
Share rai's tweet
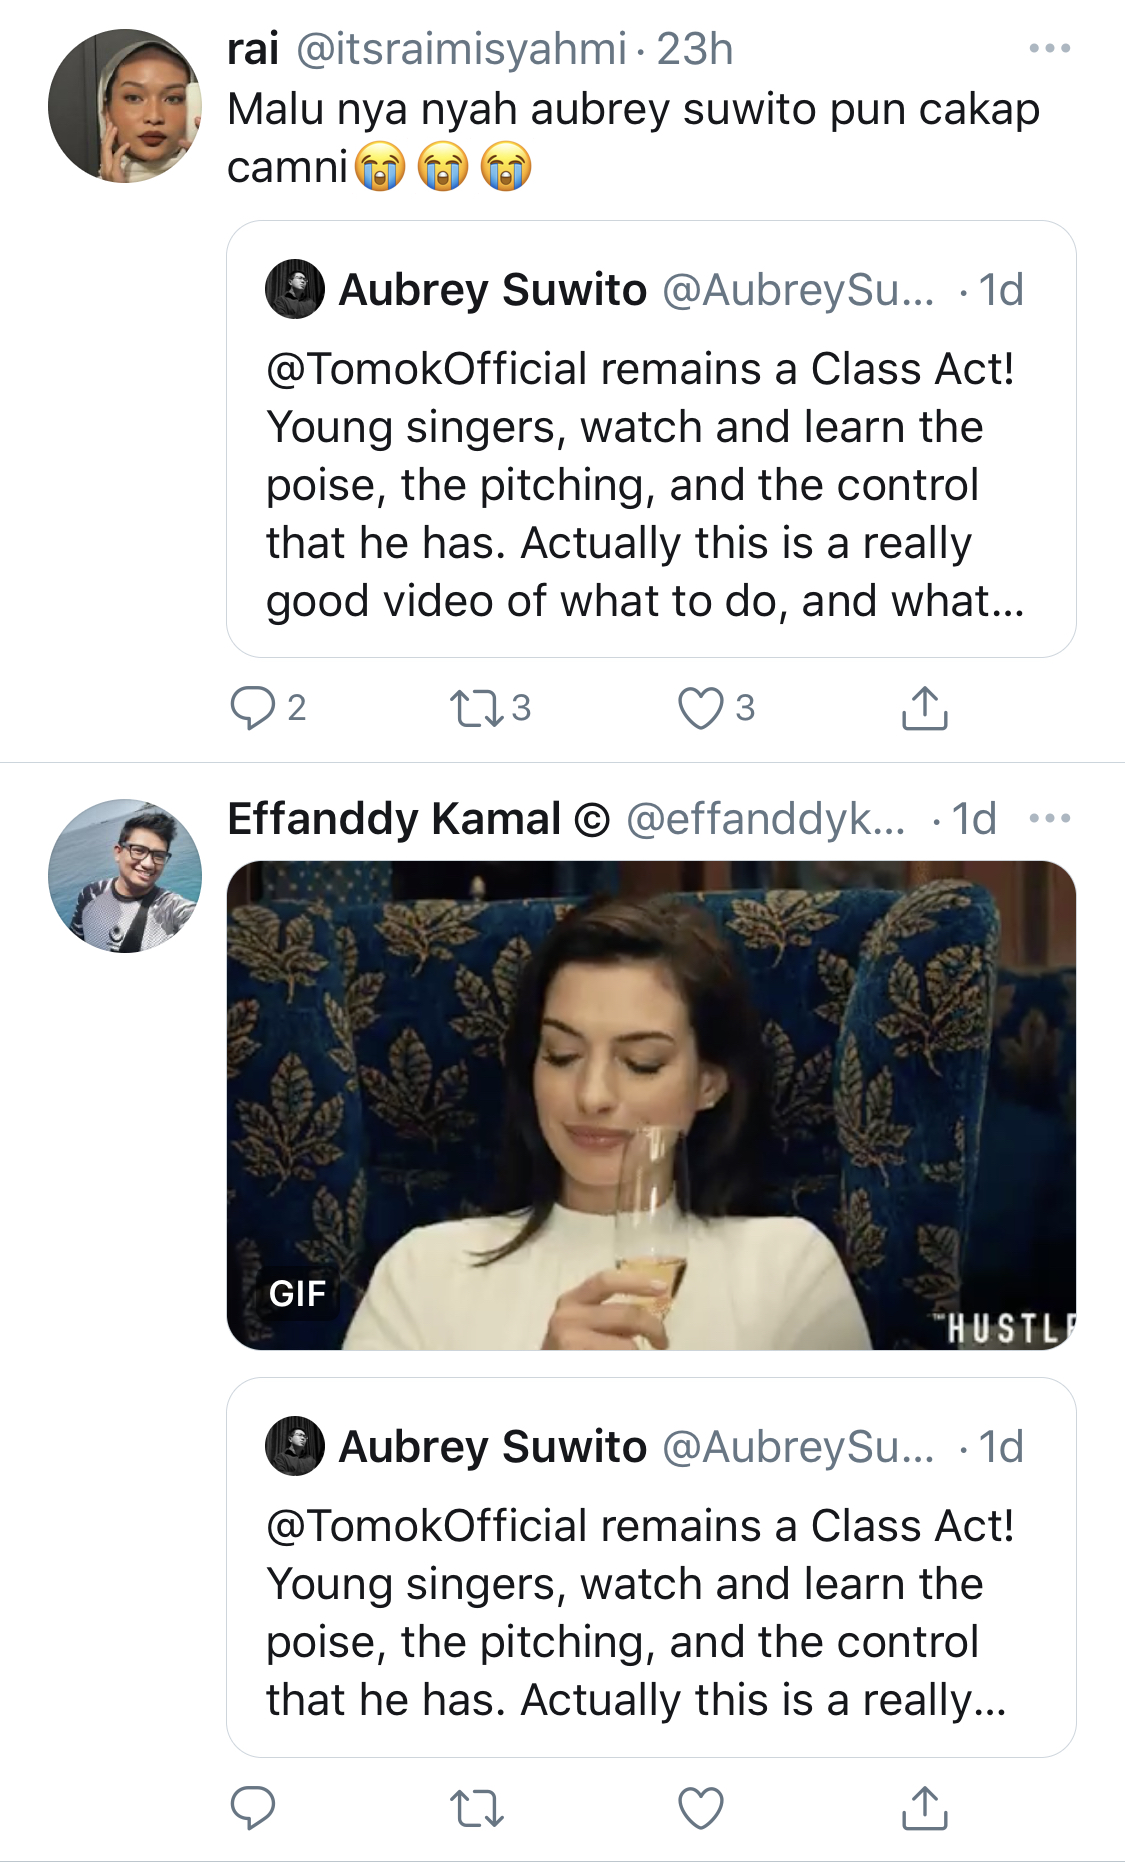tap(924, 708)
